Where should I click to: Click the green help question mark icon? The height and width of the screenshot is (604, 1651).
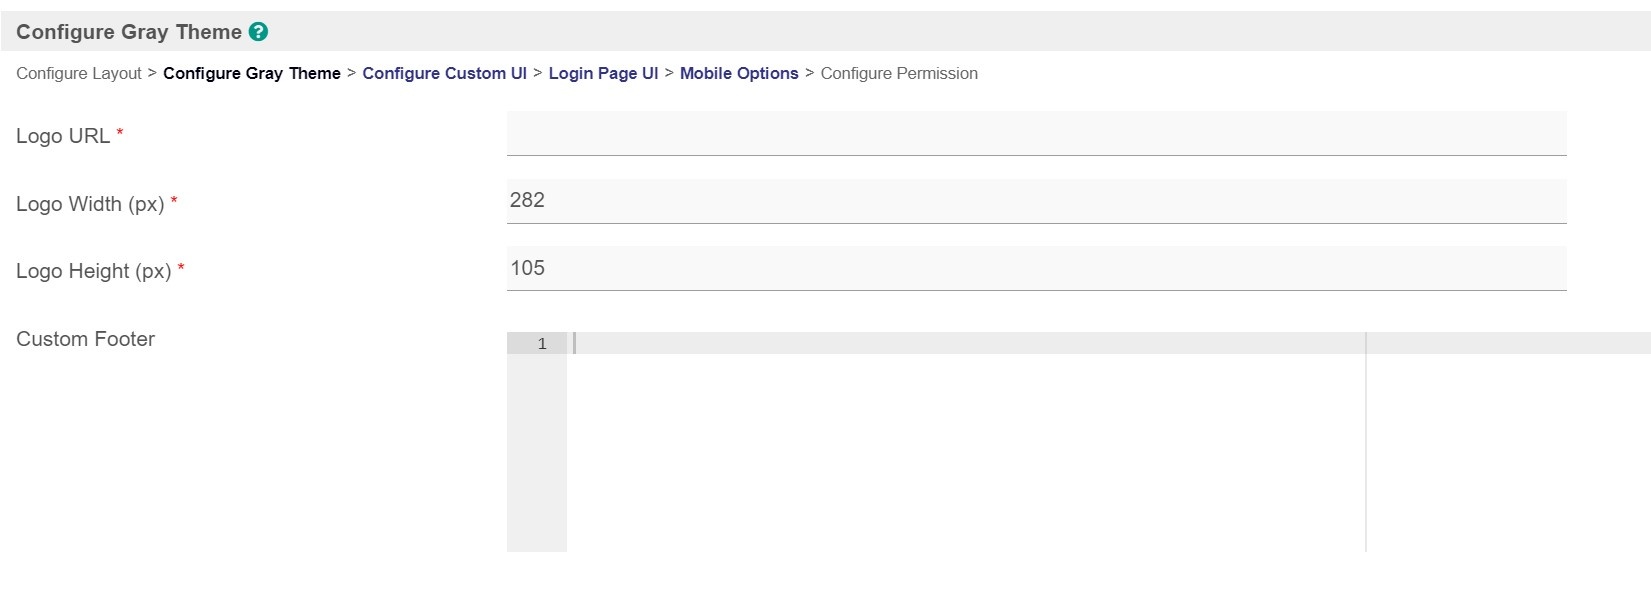[x=258, y=32]
